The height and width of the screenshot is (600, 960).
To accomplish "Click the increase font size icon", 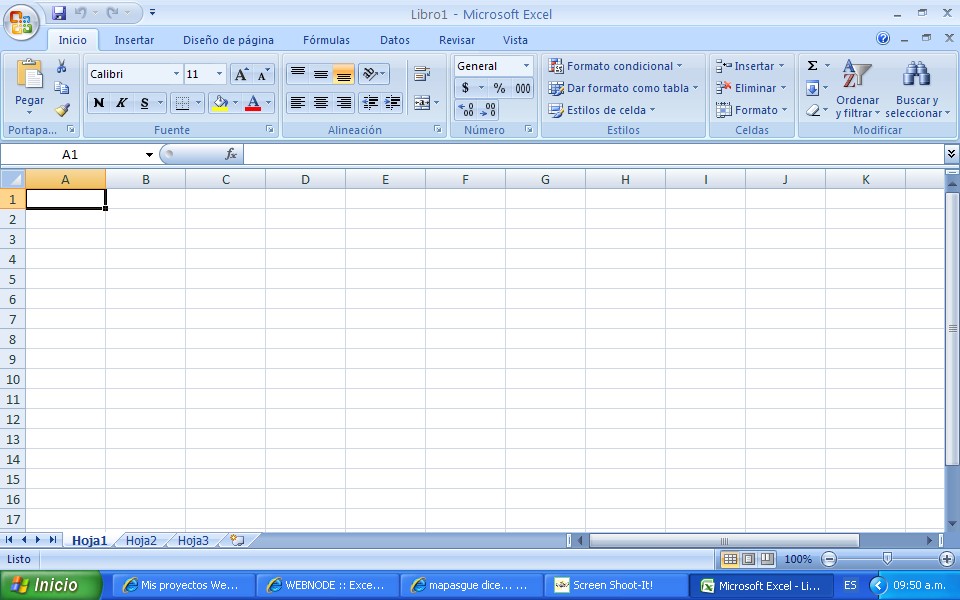I will tap(241, 74).
